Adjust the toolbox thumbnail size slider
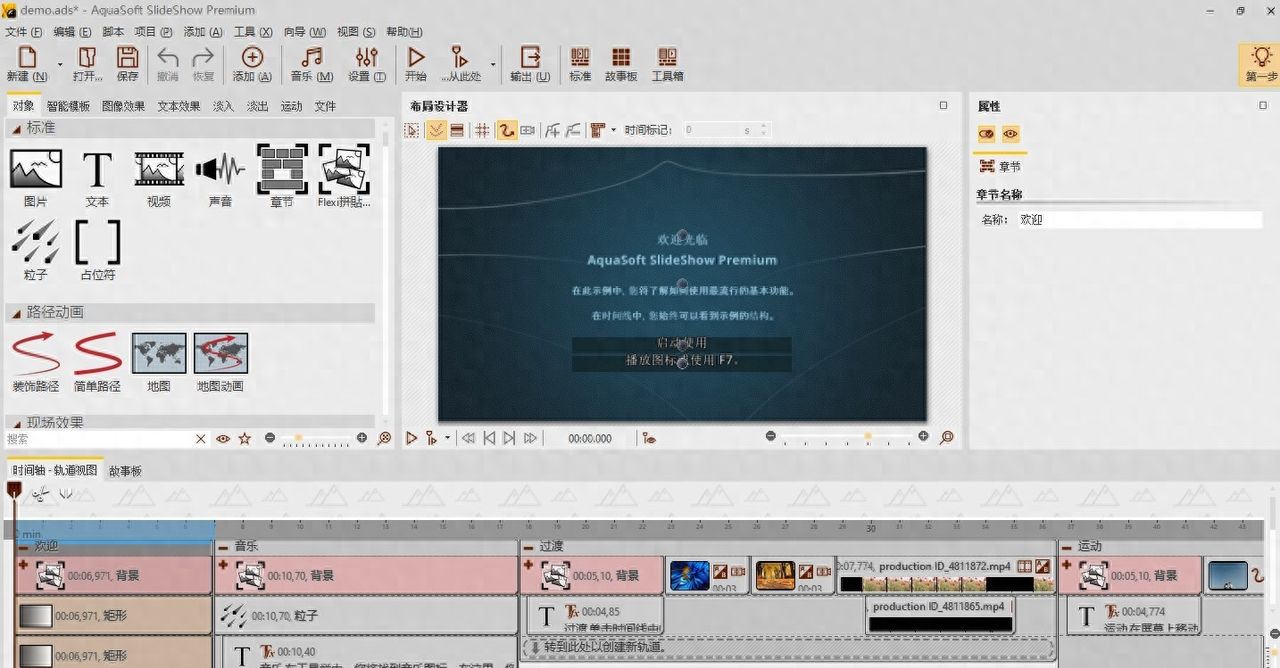 tap(316, 438)
